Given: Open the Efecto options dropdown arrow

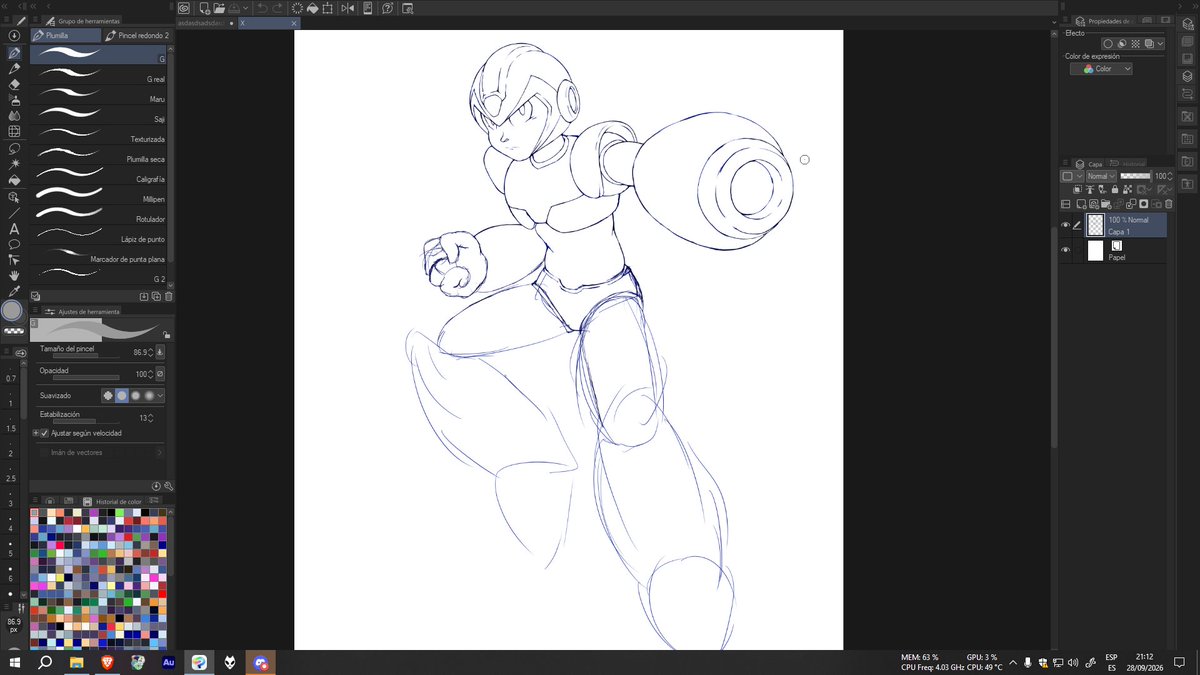Looking at the screenshot, I should click(x=1160, y=44).
